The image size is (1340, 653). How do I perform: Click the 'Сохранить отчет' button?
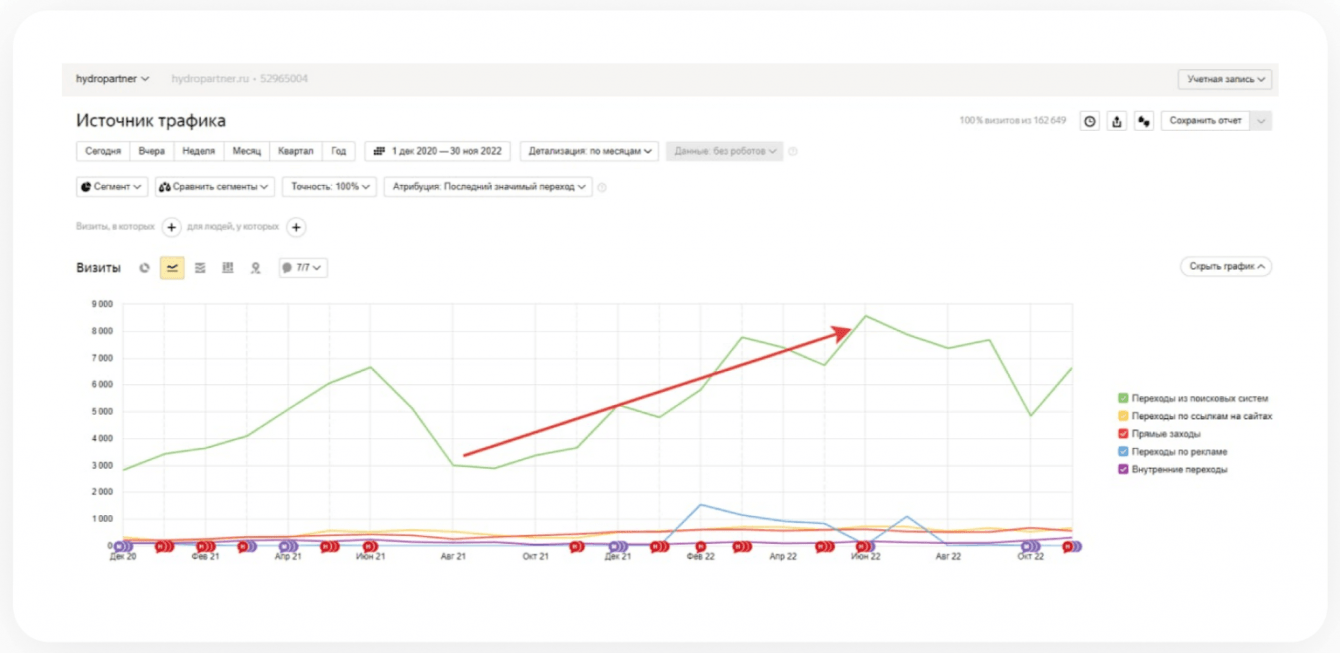click(1205, 121)
